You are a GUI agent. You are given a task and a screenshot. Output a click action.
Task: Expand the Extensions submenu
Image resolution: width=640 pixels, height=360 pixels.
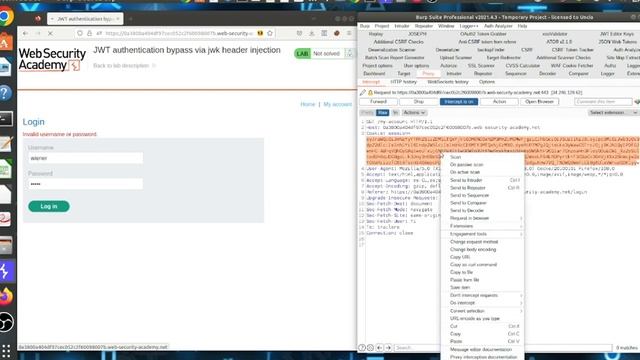coord(482,226)
